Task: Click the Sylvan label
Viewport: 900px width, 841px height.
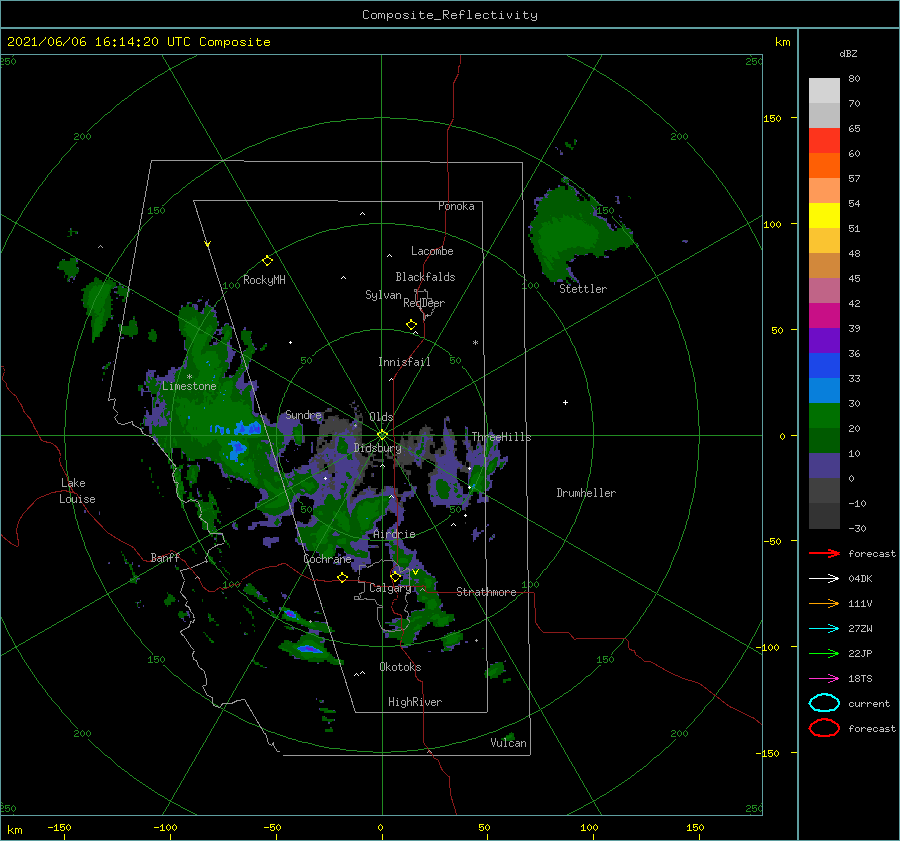Action: point(383,295)
